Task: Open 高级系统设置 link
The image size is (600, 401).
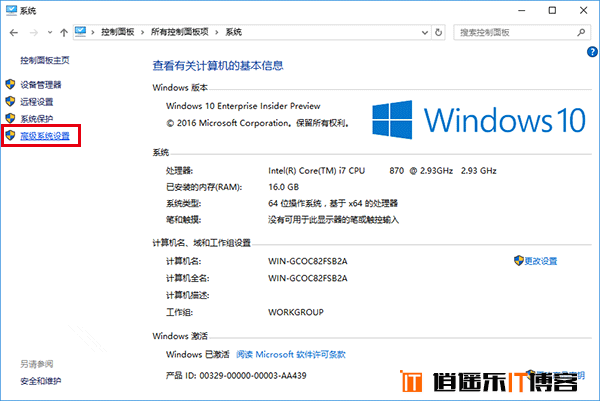Action: 45,136
